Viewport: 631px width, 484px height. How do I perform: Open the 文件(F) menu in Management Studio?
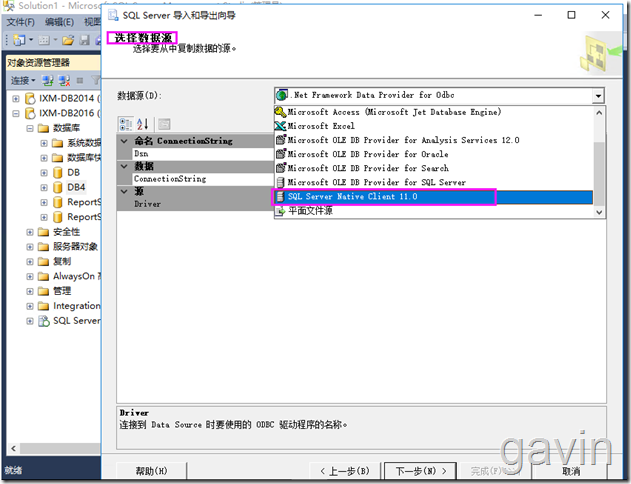pos(21,22)
